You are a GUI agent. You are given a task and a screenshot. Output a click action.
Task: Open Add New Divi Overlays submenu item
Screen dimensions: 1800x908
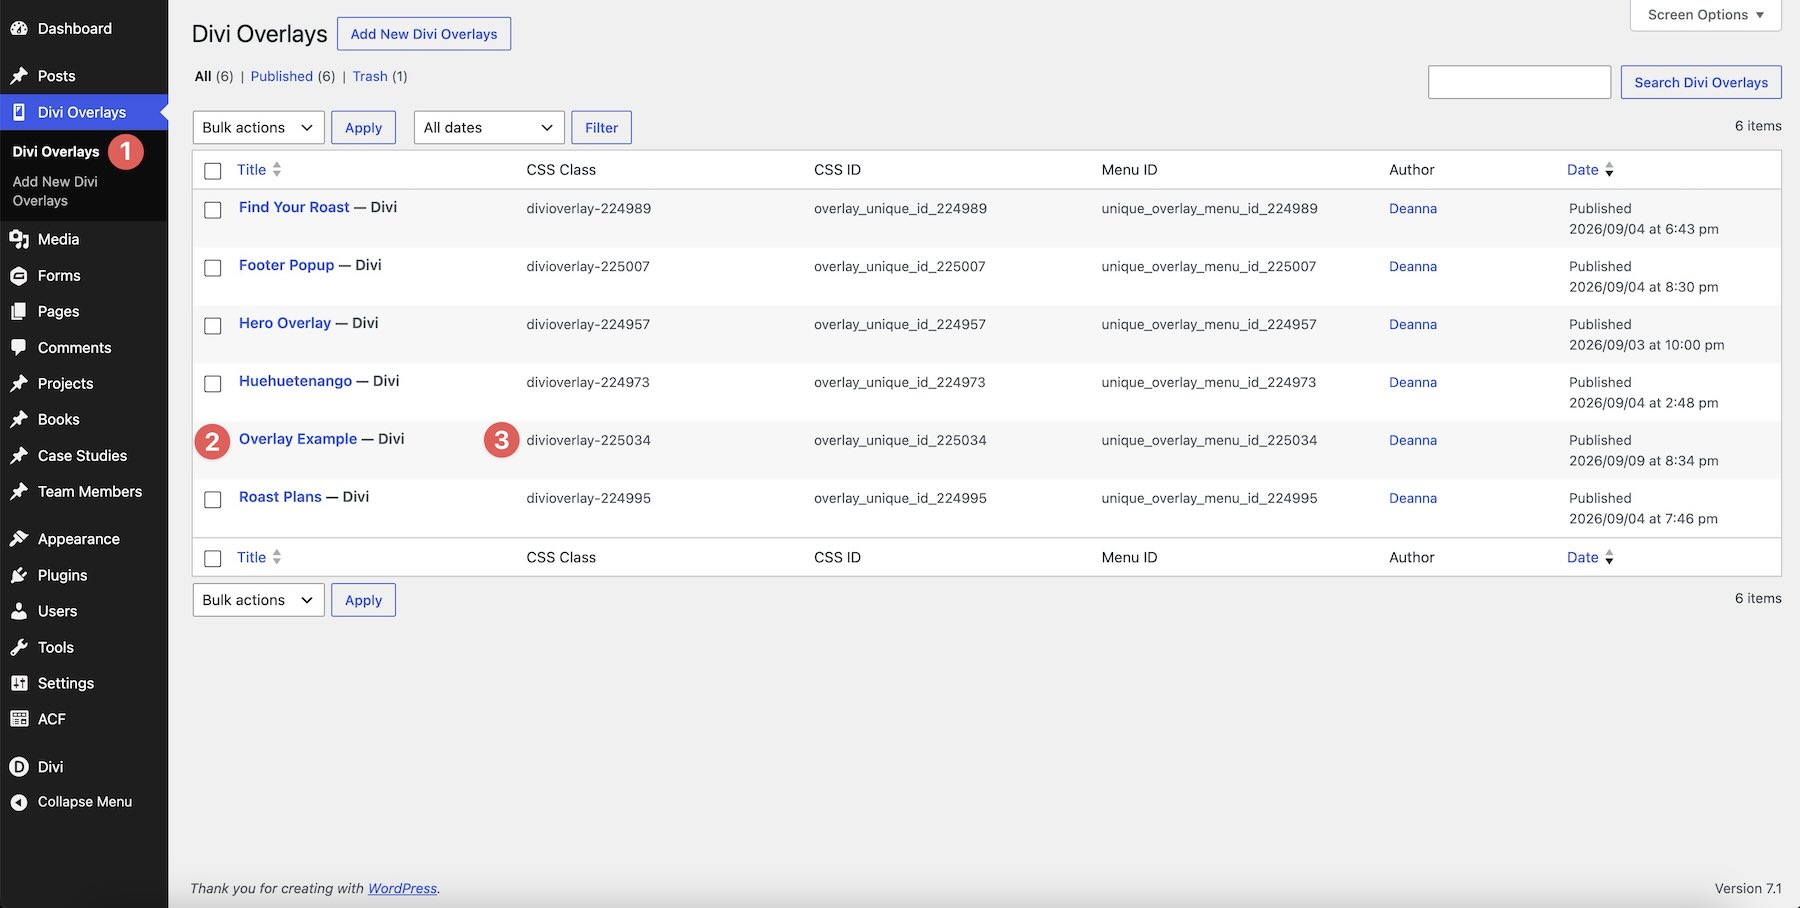click(55, 191)
